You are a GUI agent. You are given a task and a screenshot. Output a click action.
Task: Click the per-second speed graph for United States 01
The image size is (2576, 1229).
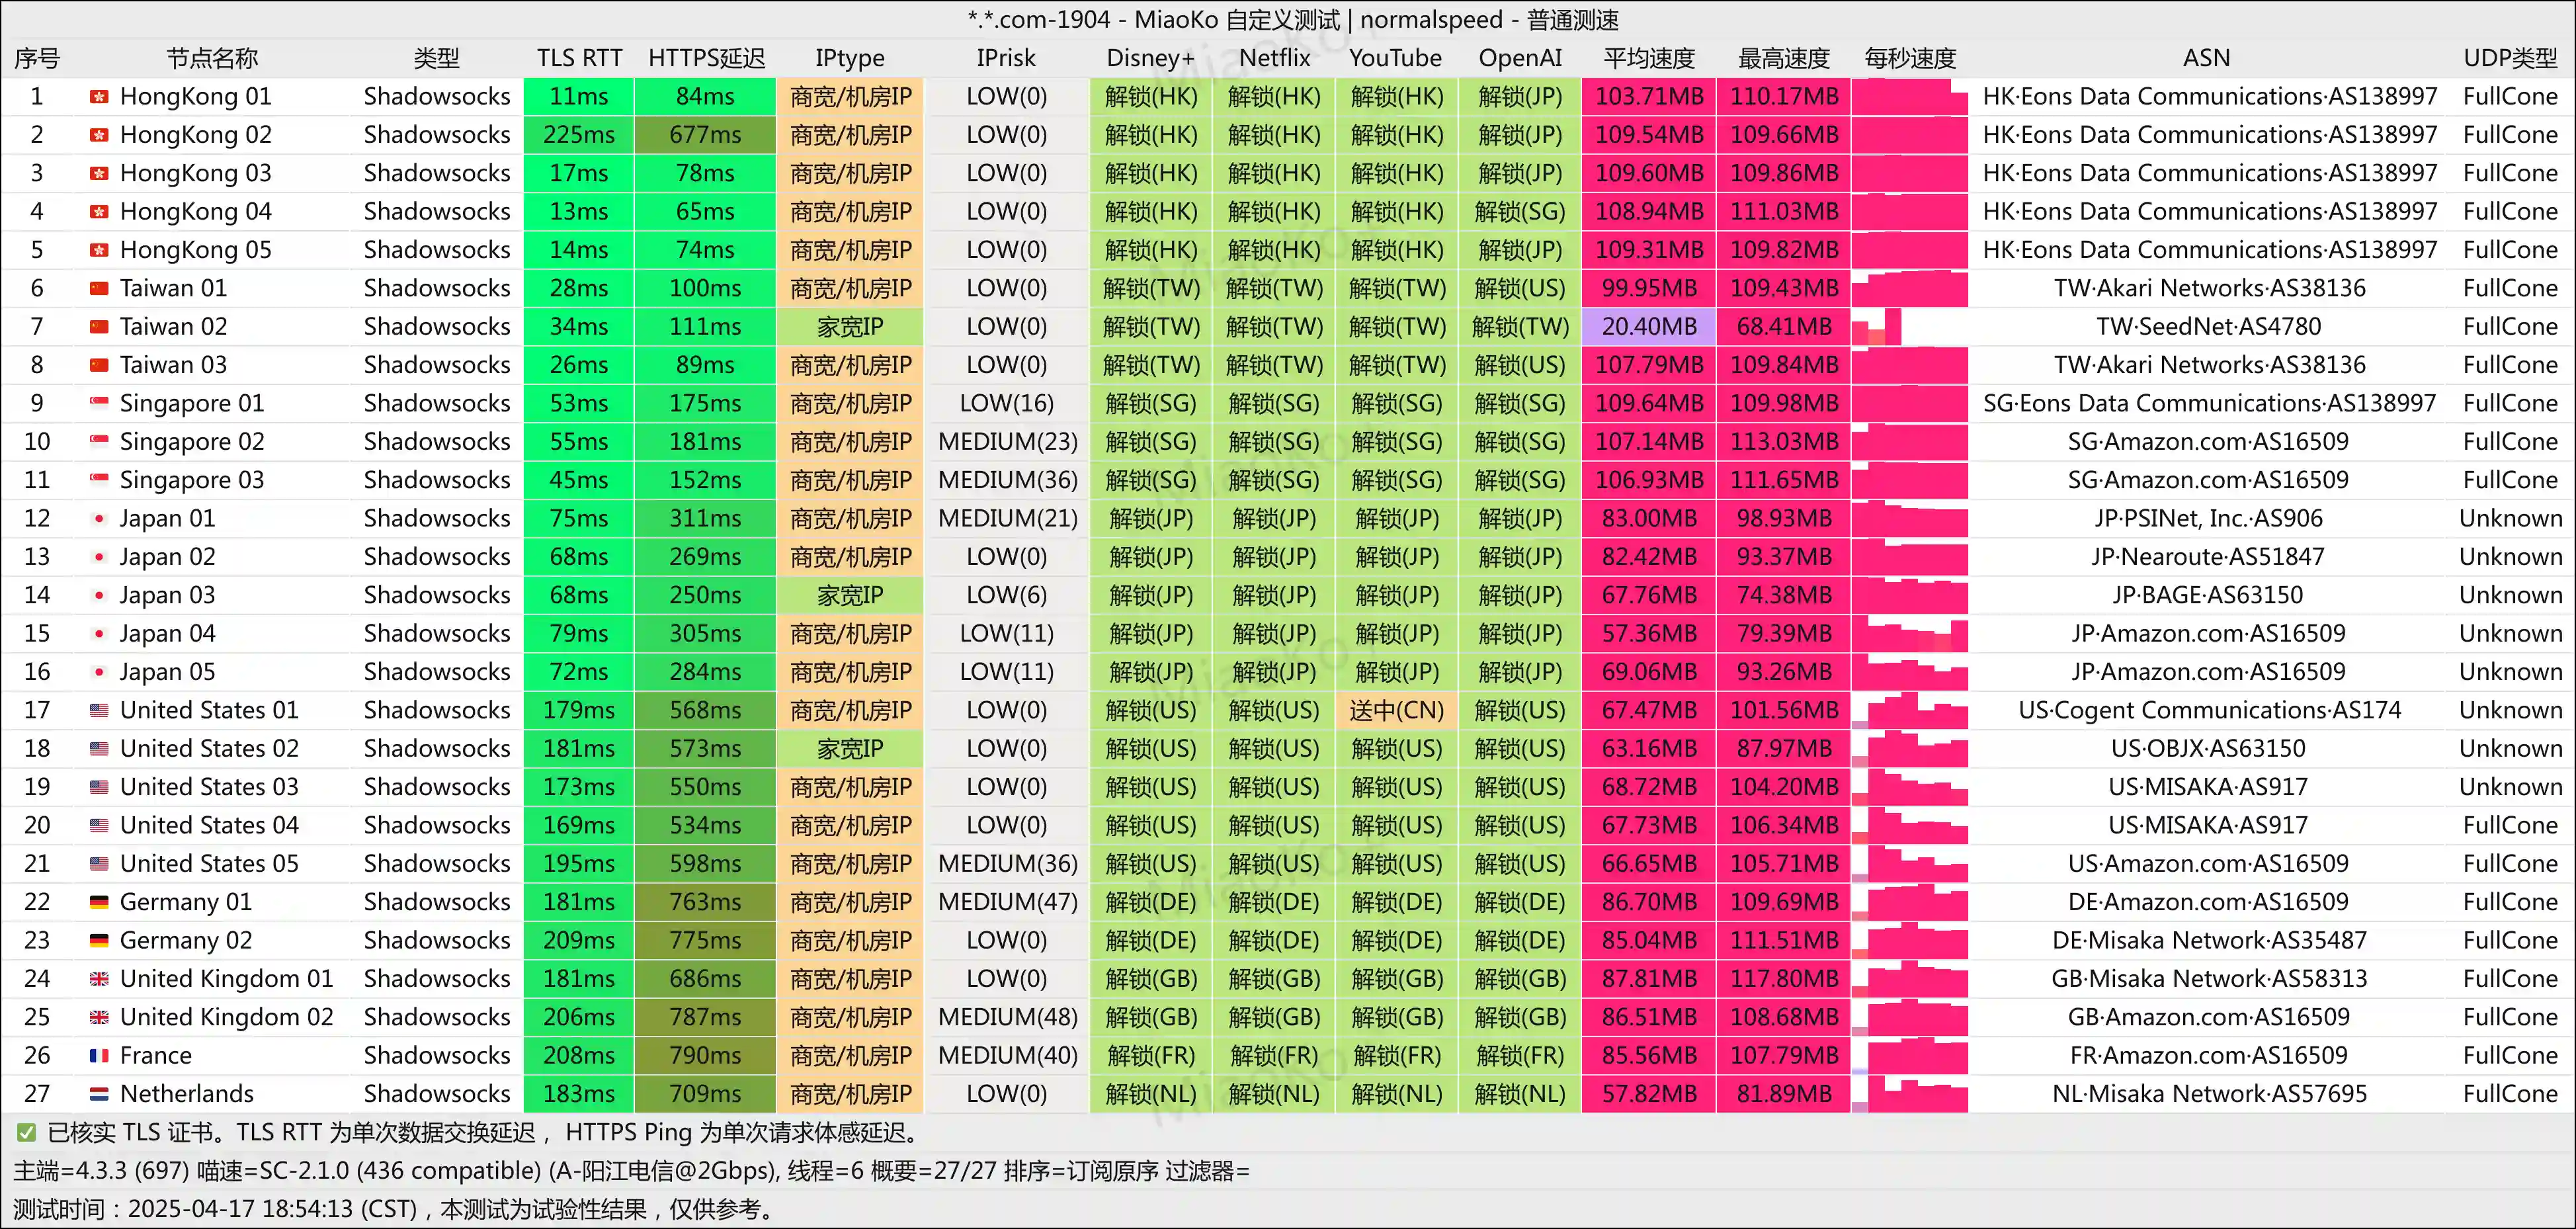[1909, 710]
